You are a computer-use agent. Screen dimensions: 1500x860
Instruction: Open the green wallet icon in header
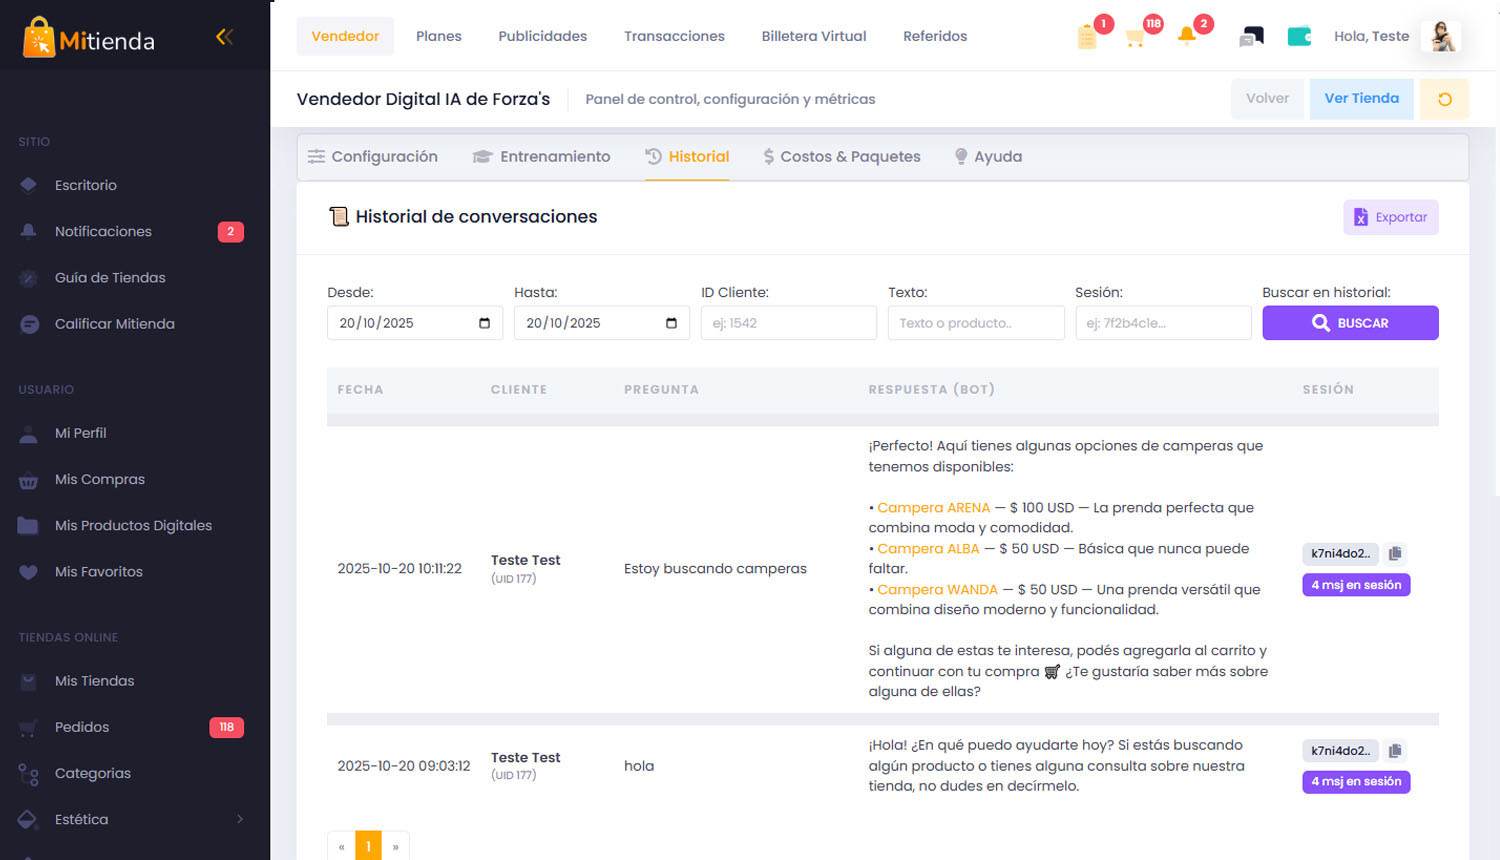click(x=1299, y=37)
